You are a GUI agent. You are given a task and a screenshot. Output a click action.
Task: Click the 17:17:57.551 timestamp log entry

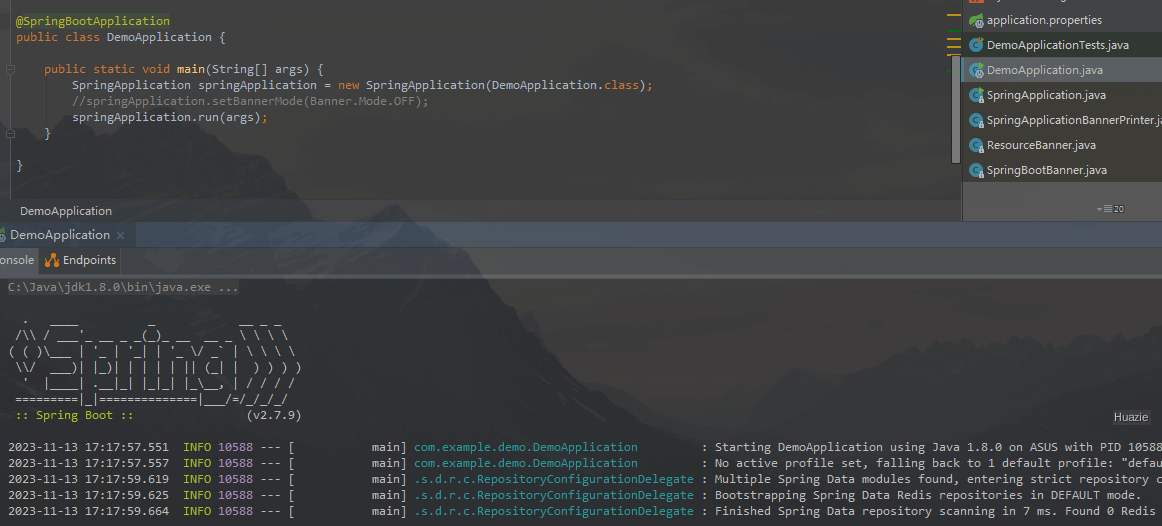(88, 447)
